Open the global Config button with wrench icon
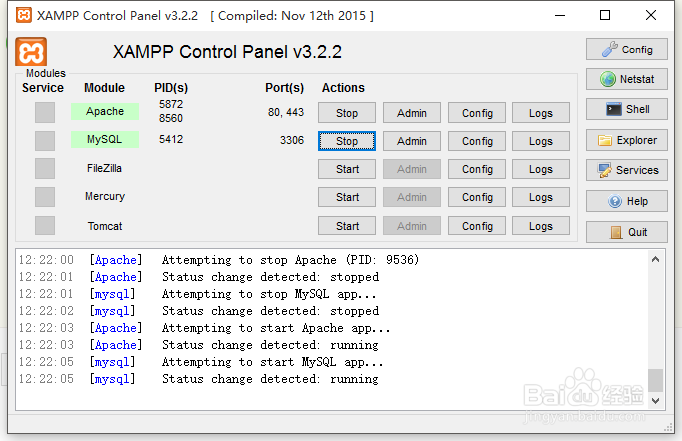 (626, 49)
